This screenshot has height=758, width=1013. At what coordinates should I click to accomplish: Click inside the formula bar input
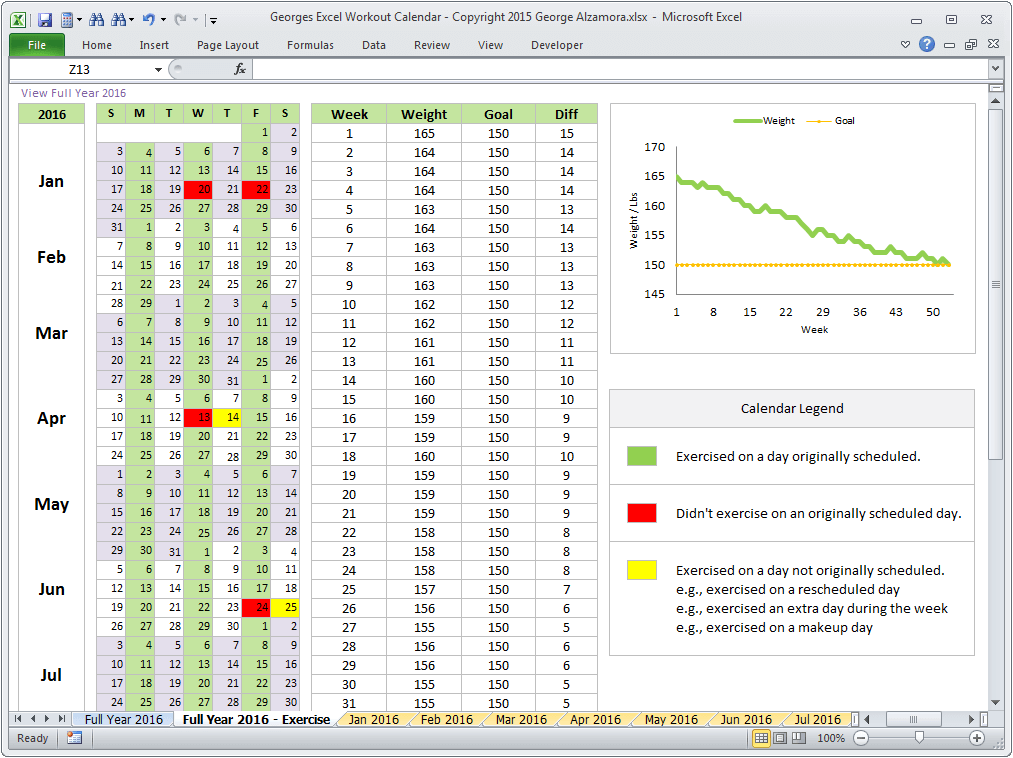tap(620, 69)
